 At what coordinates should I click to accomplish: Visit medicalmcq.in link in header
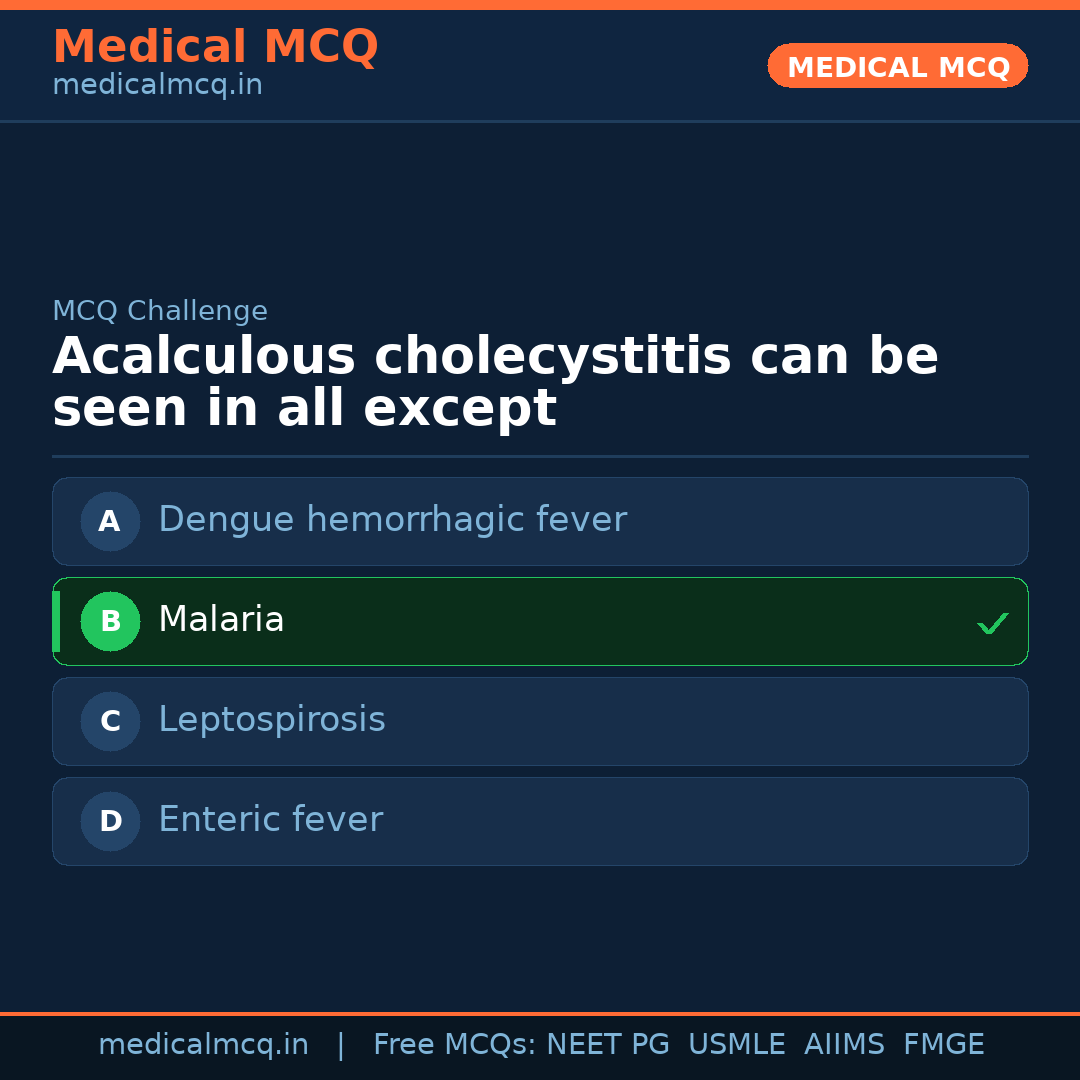point(157,86)
